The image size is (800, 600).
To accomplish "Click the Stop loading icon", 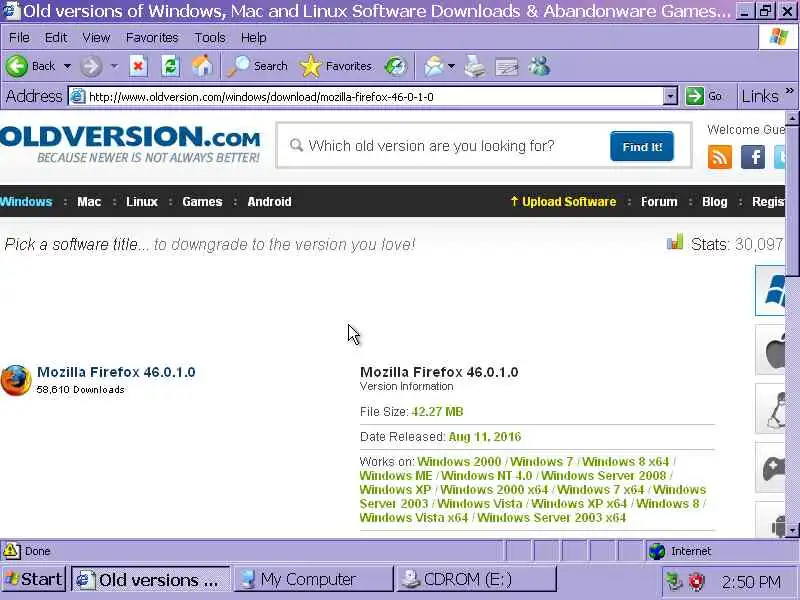I will pos(138,66).
